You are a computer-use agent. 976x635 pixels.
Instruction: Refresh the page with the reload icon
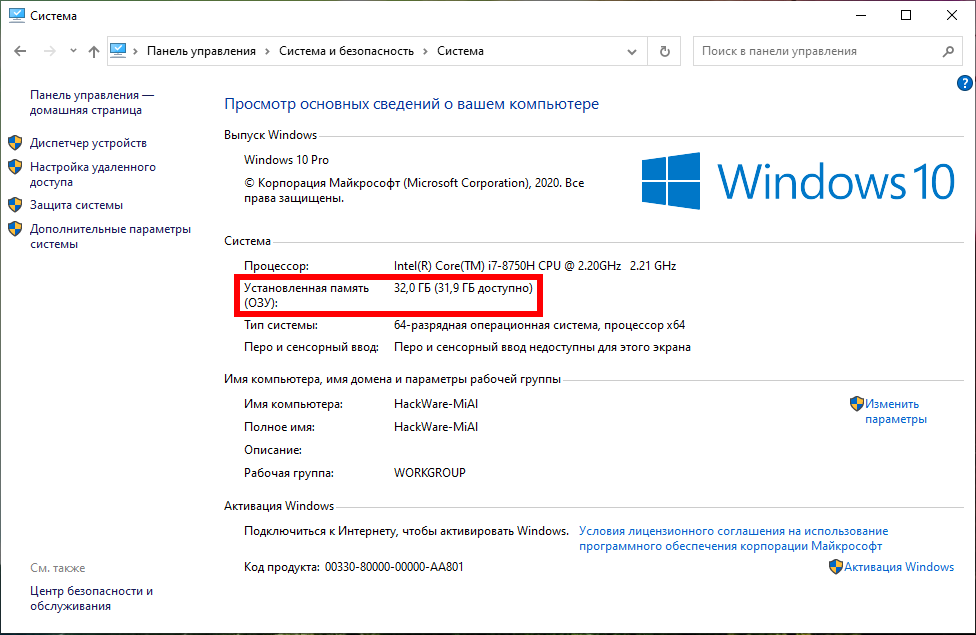point(665,52)
